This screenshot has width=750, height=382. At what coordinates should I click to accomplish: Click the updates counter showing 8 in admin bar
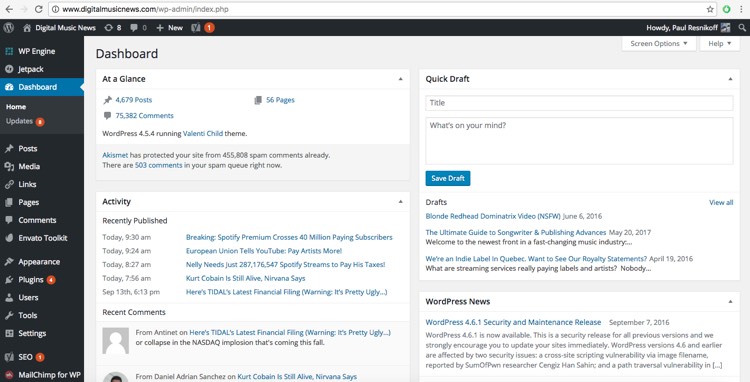click(113, 28)
